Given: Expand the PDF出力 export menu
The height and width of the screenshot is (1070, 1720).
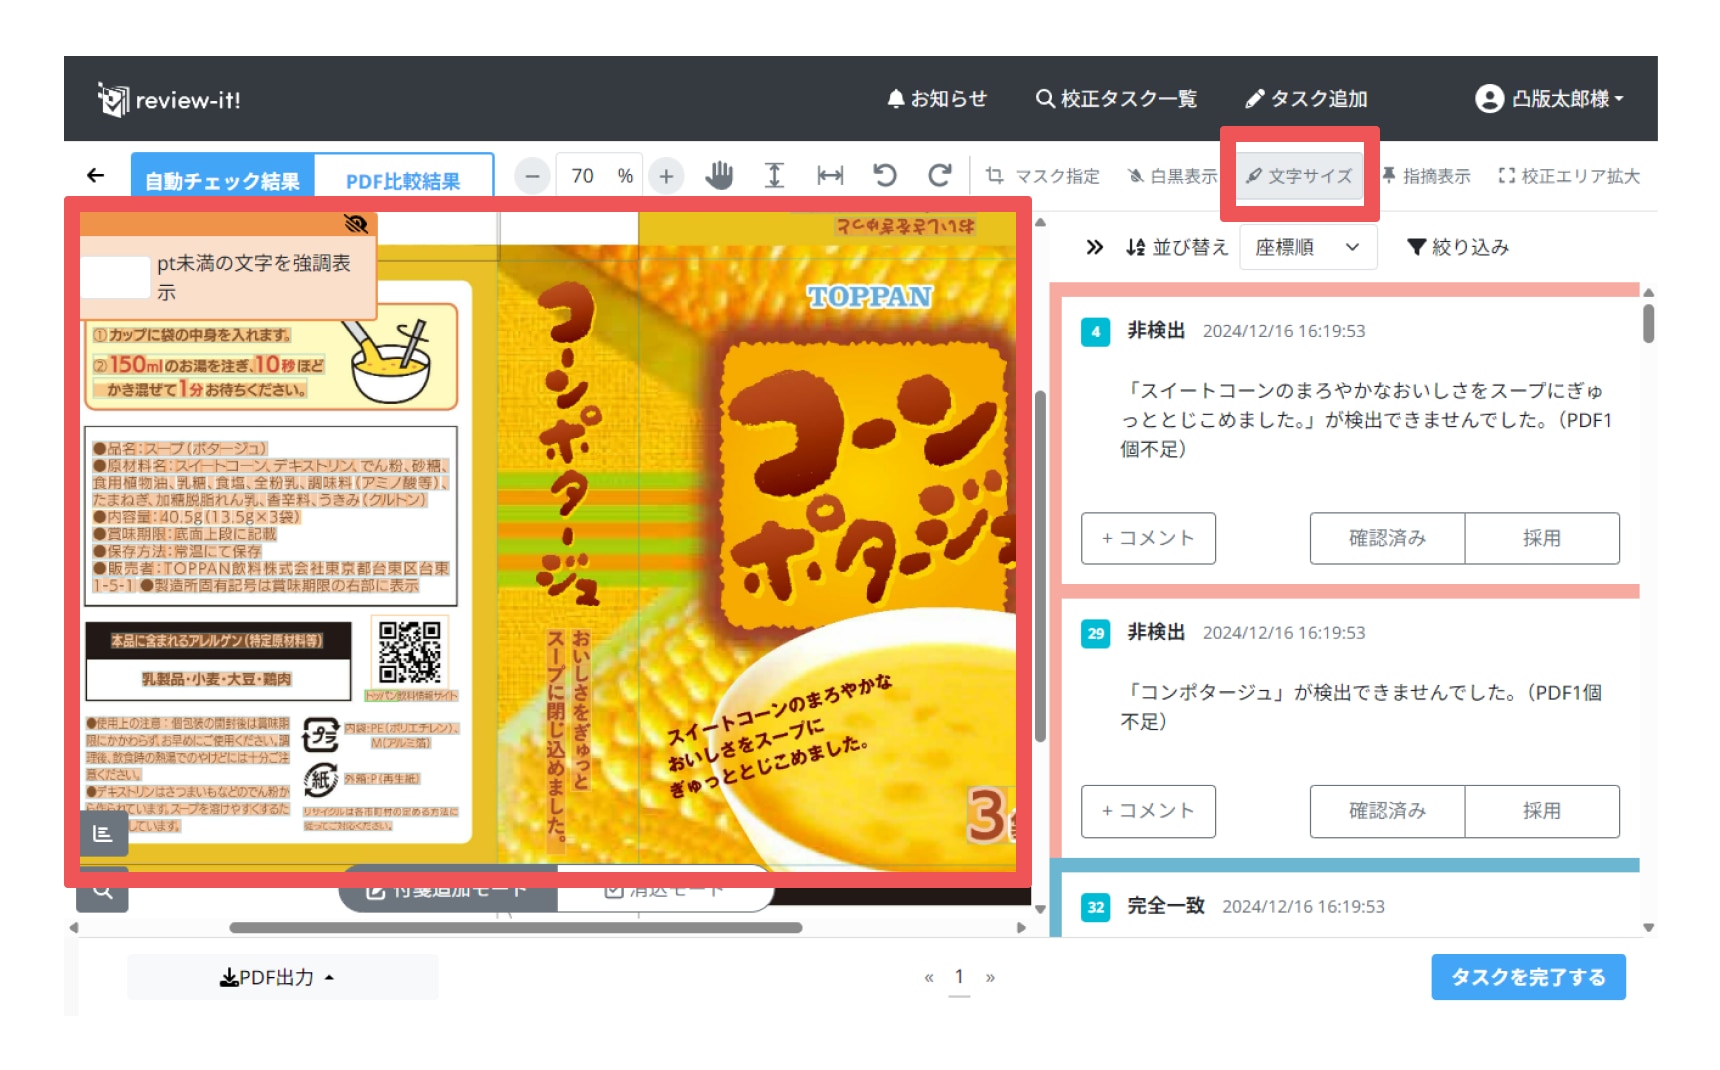Looking at the screenshot, I should pyautogui.click(x=277, y=977).
